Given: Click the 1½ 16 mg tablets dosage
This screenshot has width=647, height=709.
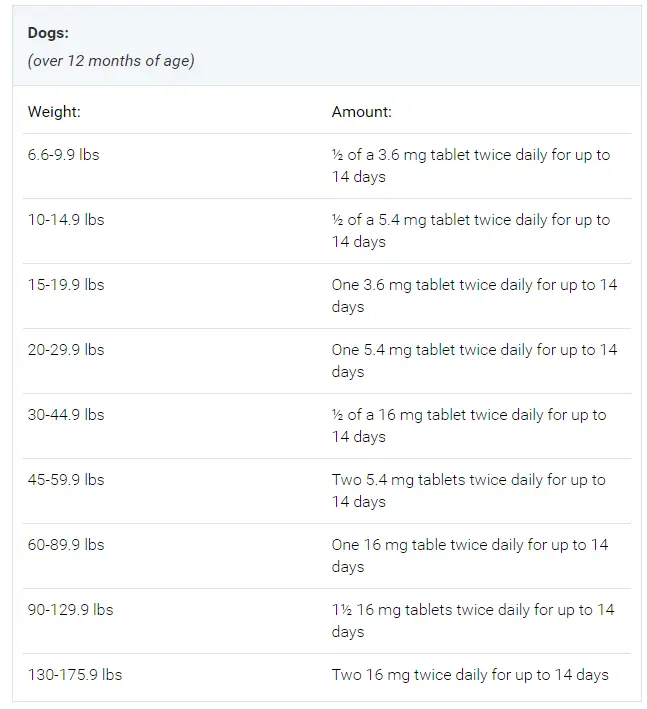Looking at the screenshot, I should (x=473, y=620).
